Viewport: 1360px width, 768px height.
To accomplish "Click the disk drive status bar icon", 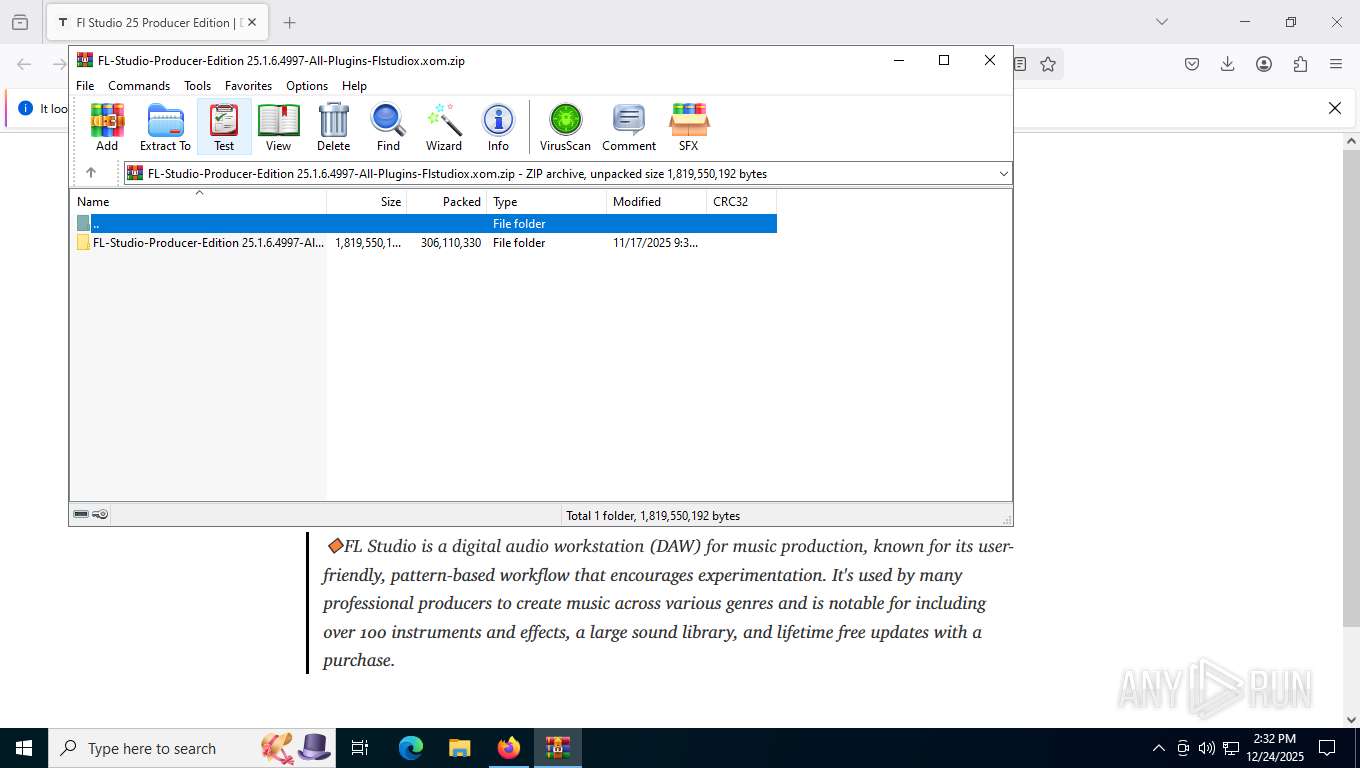I will pyautogui.click(x=81, y=515).
